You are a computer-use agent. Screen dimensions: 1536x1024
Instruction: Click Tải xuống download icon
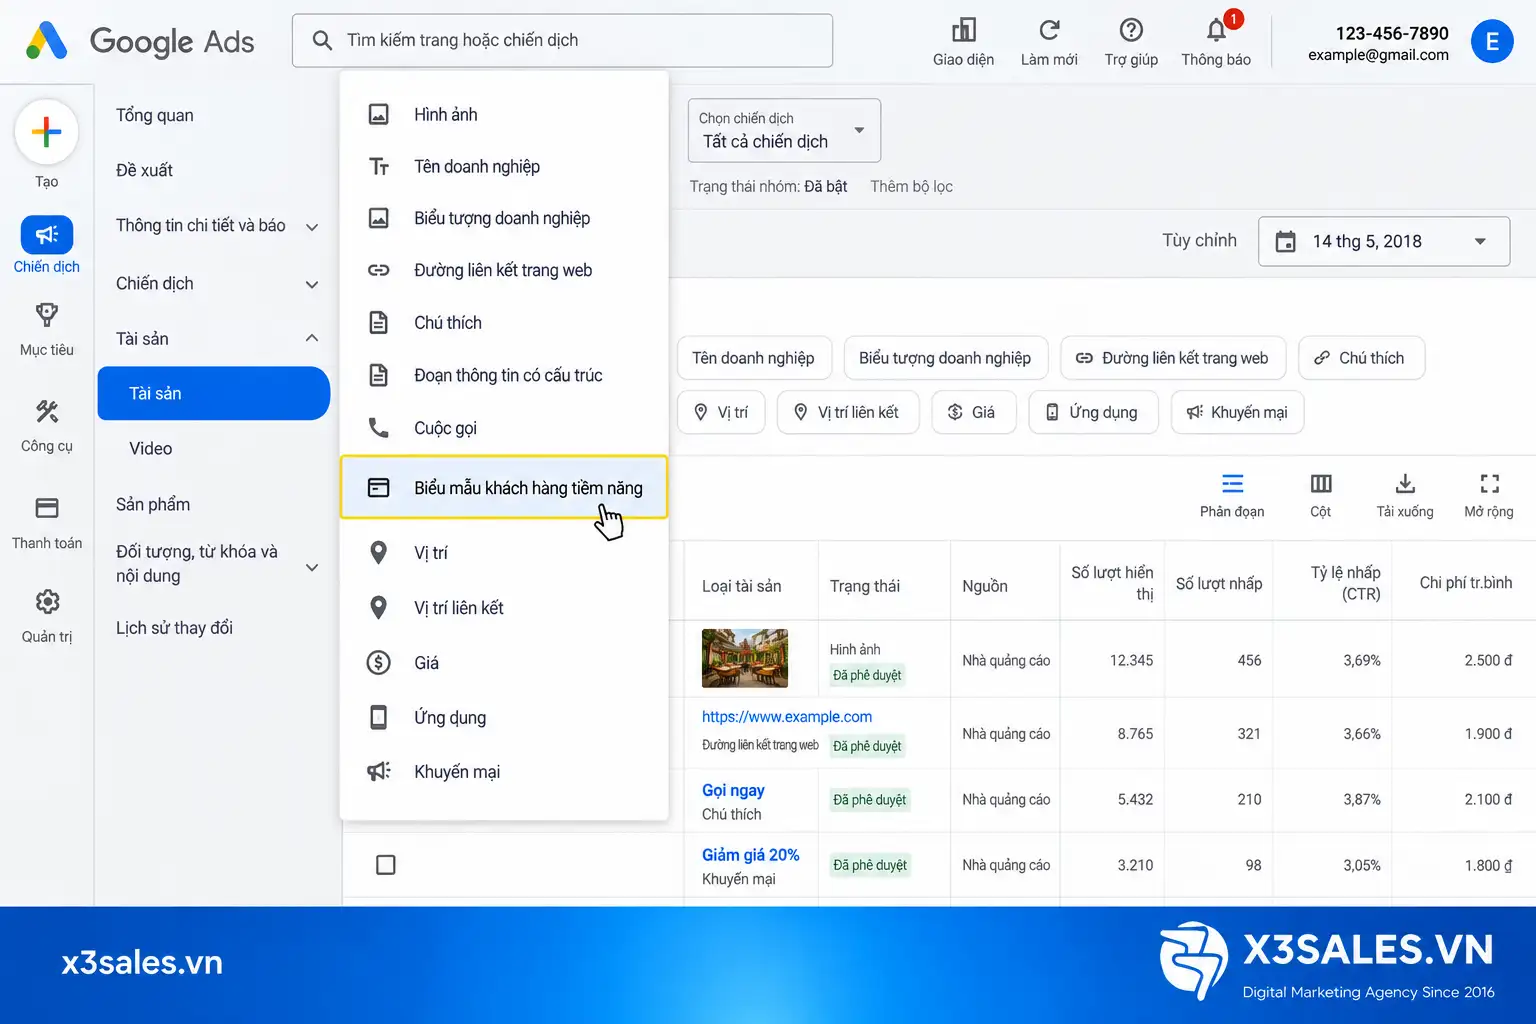tap(1405, 484)
